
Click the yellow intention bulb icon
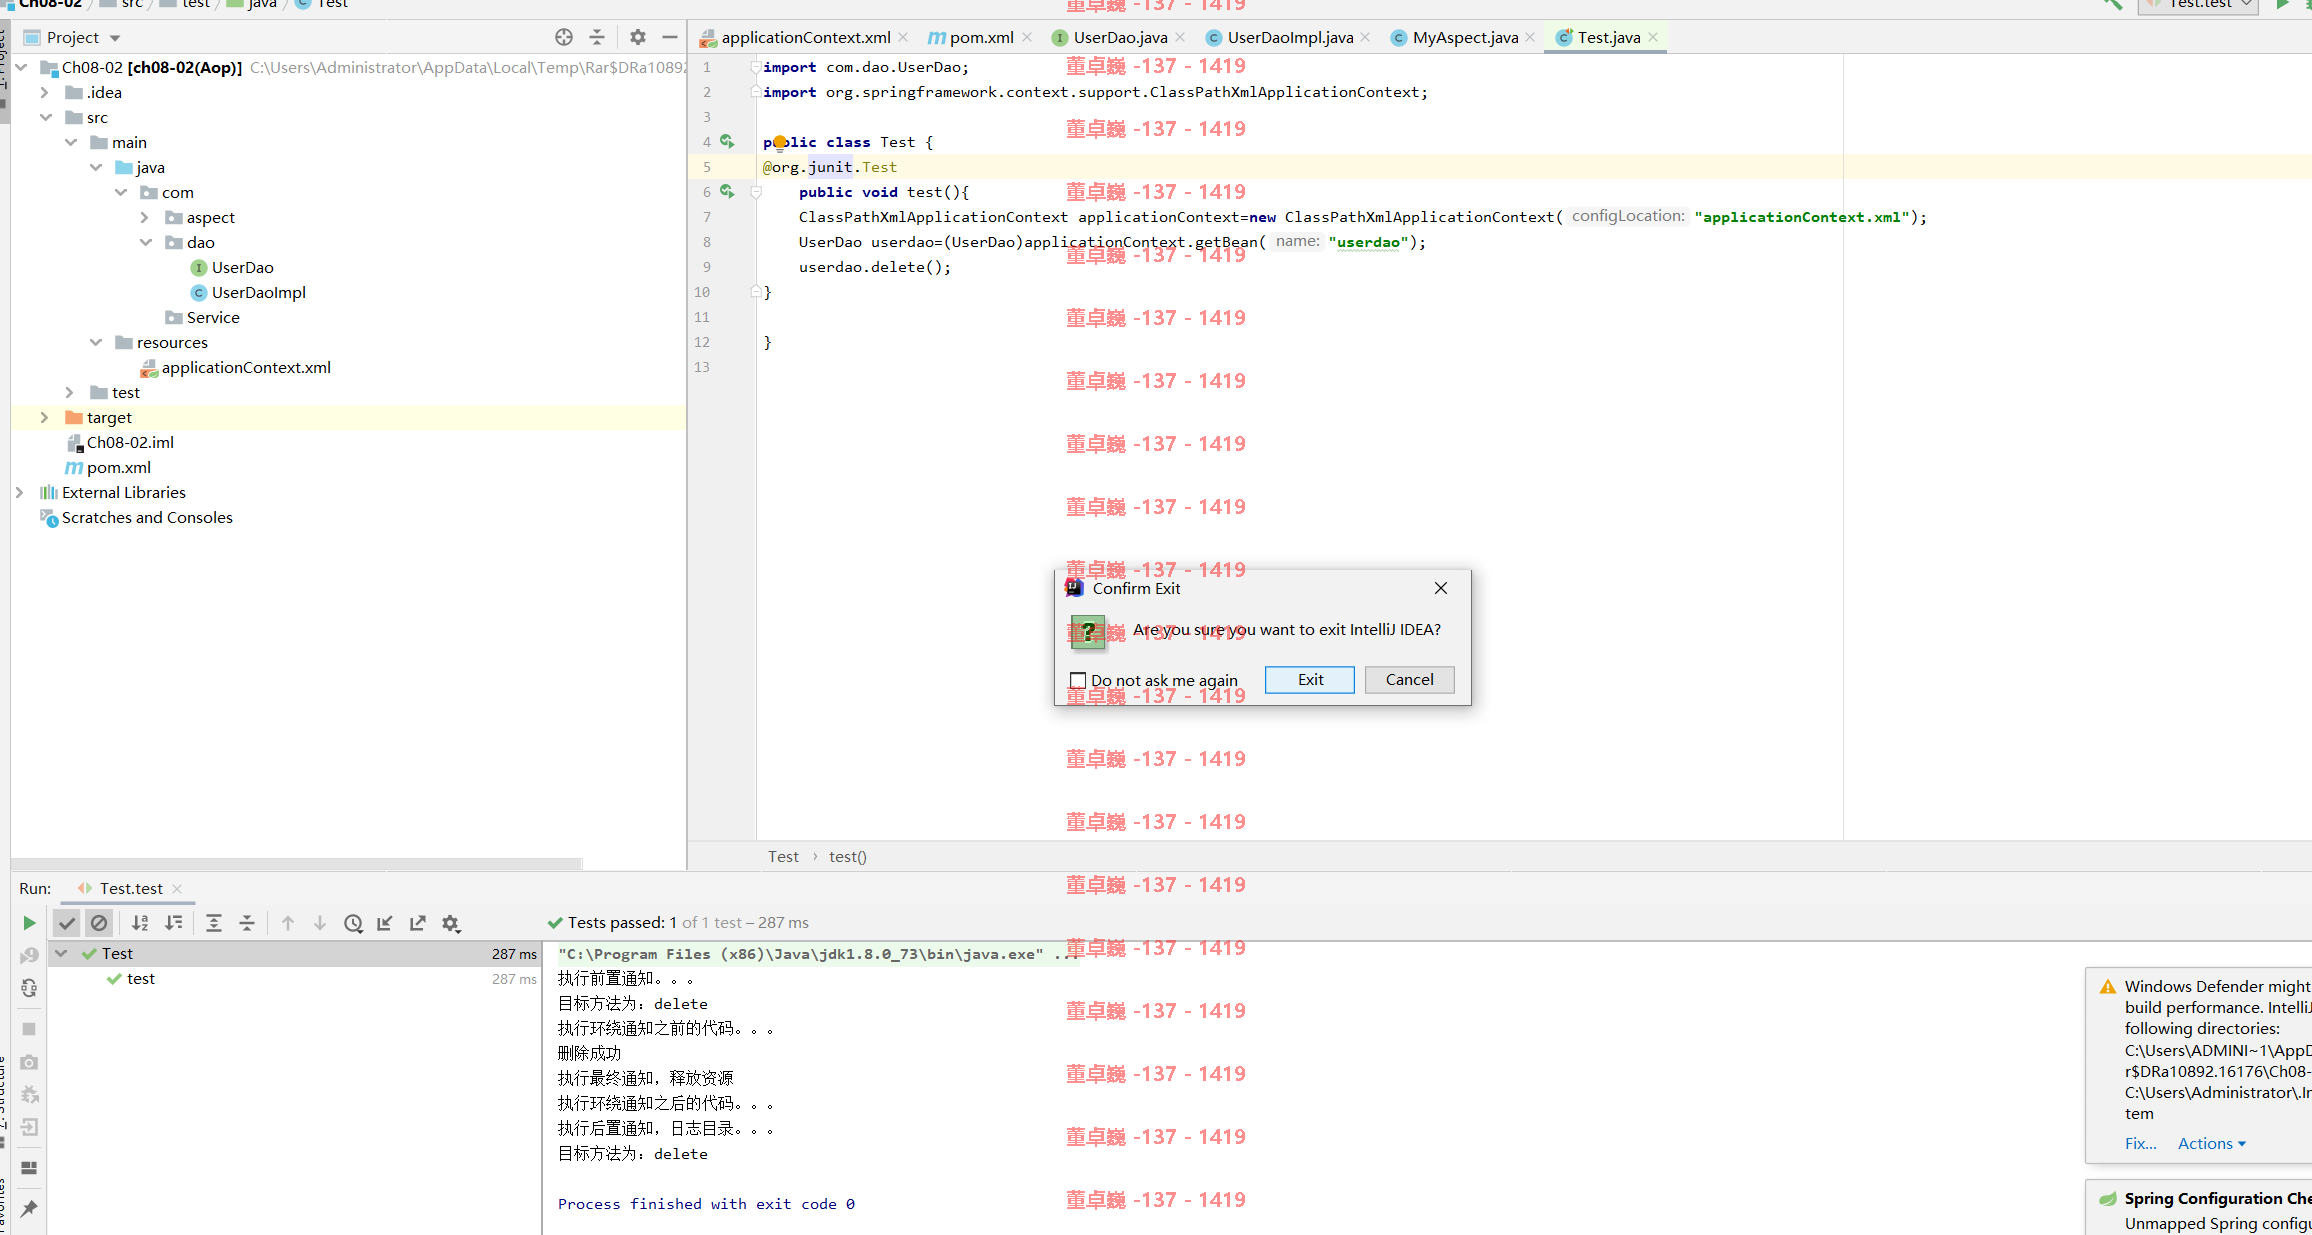pyautogui.click(x=780, y=143)
